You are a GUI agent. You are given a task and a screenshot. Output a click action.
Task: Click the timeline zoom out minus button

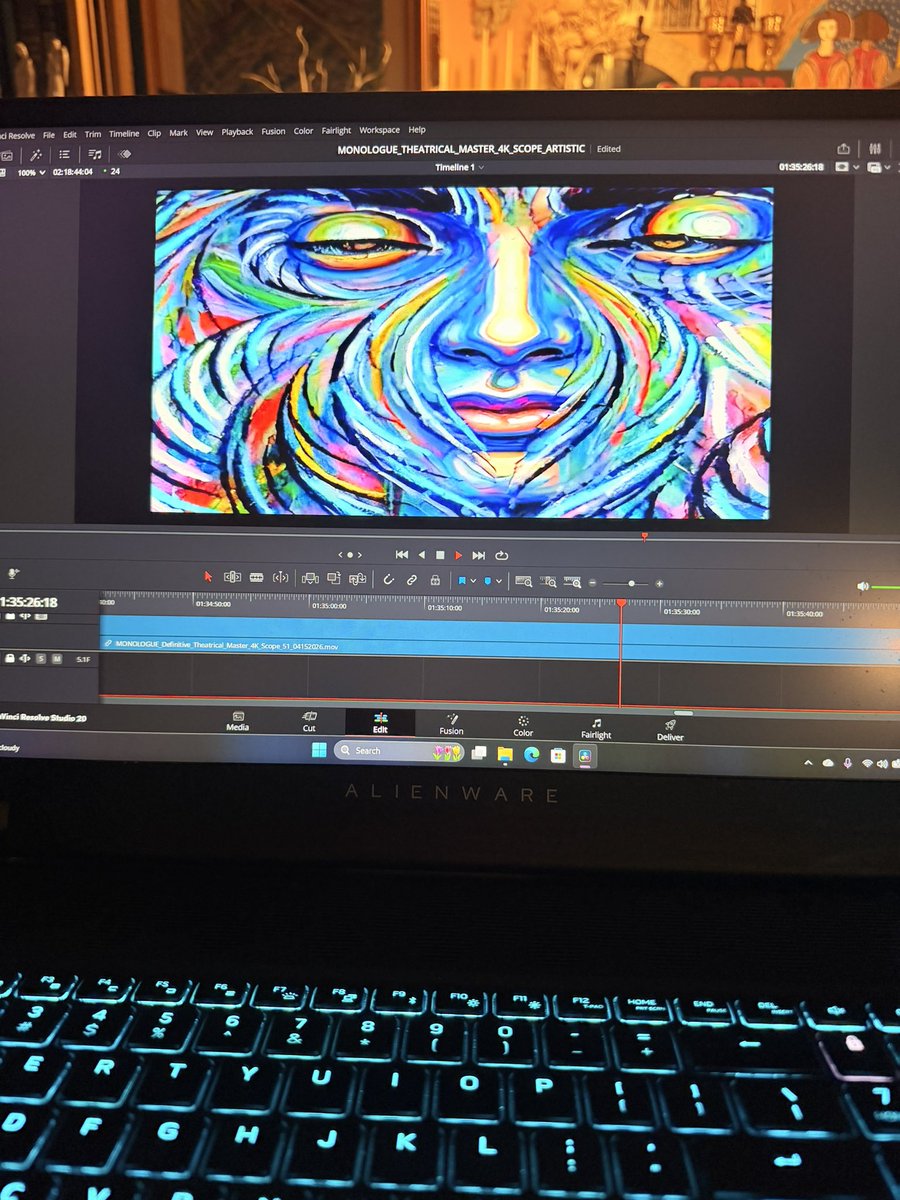(593, 583)
